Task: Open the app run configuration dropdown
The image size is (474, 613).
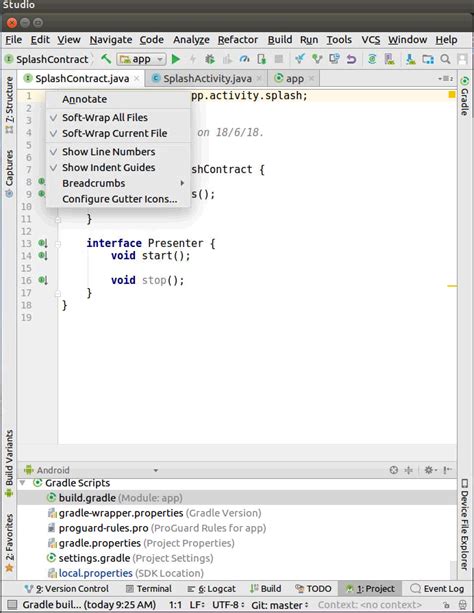Action: pyautogui.click(x=141, y=59)
